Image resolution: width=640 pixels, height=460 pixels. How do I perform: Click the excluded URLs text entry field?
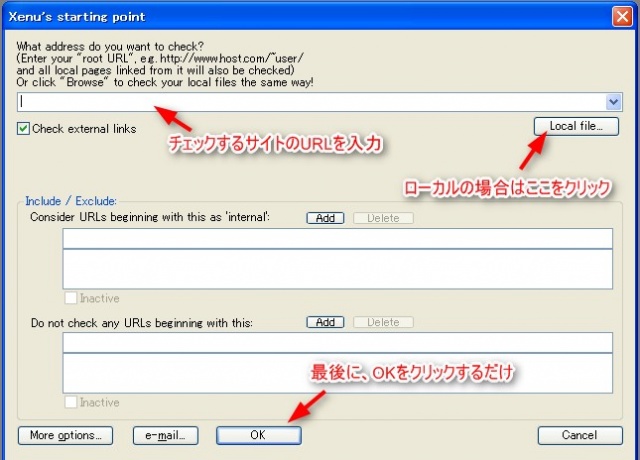point(338,342)
